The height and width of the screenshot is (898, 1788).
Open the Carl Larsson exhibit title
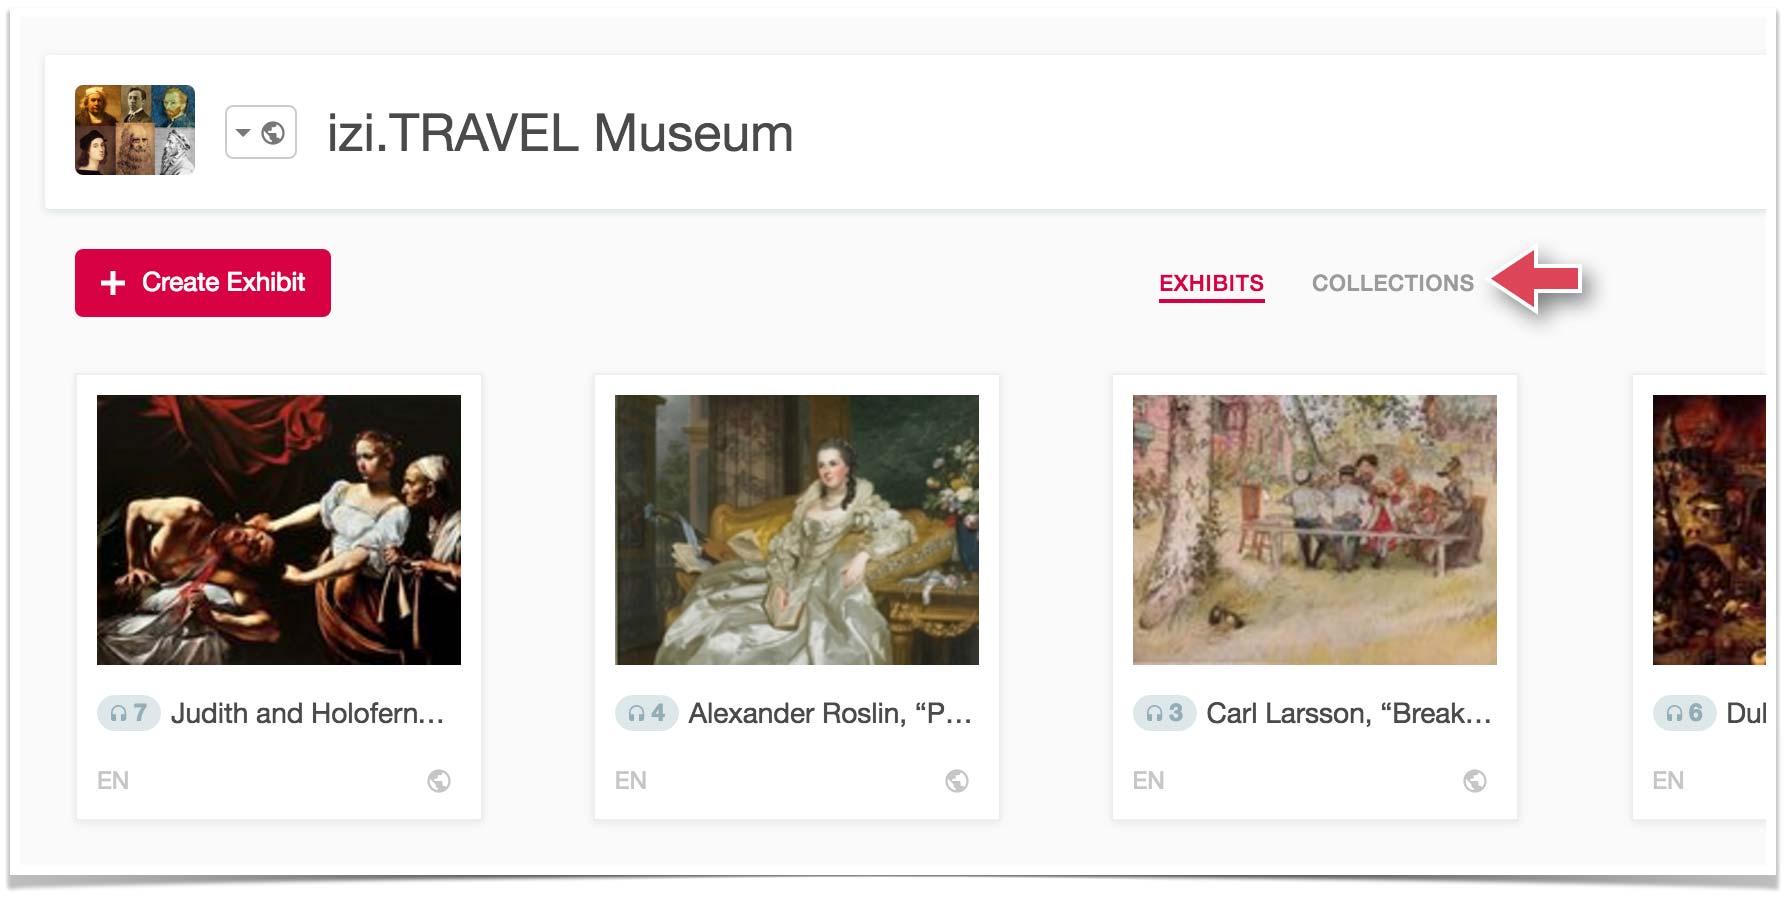[x=1348, y=713]
